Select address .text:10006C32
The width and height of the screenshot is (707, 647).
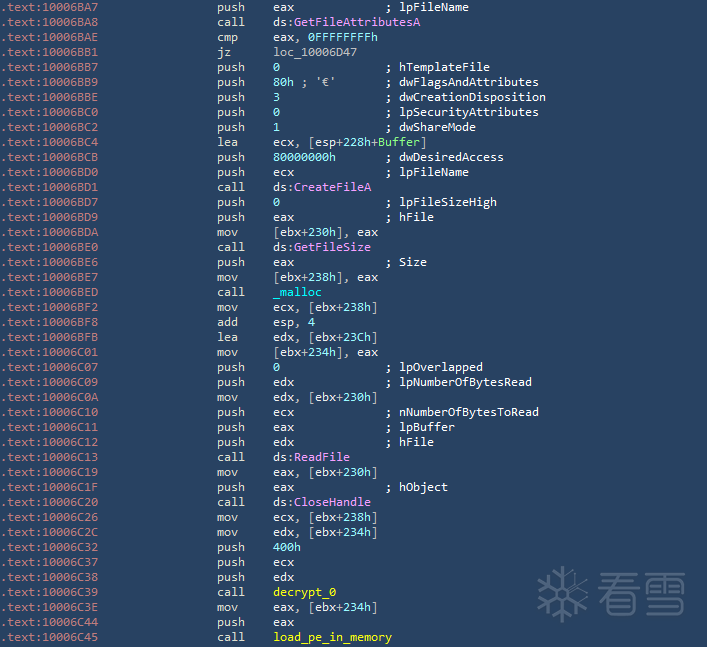click(x=50, y=547)
